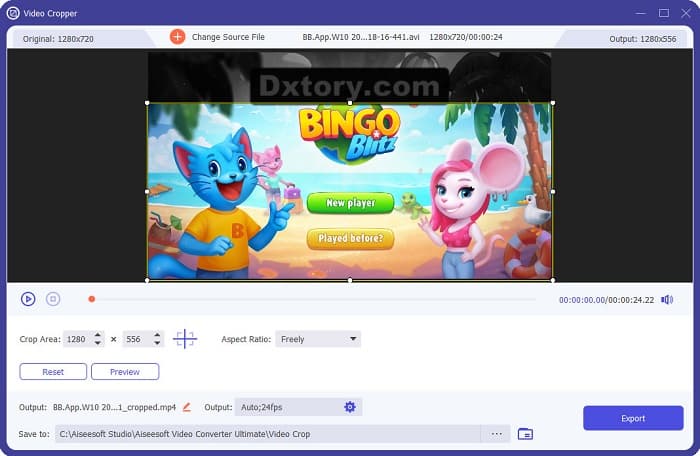Click the Reset button
Image resolution: width=700 pixels, height=456 pixels.
tap(53, 372)
